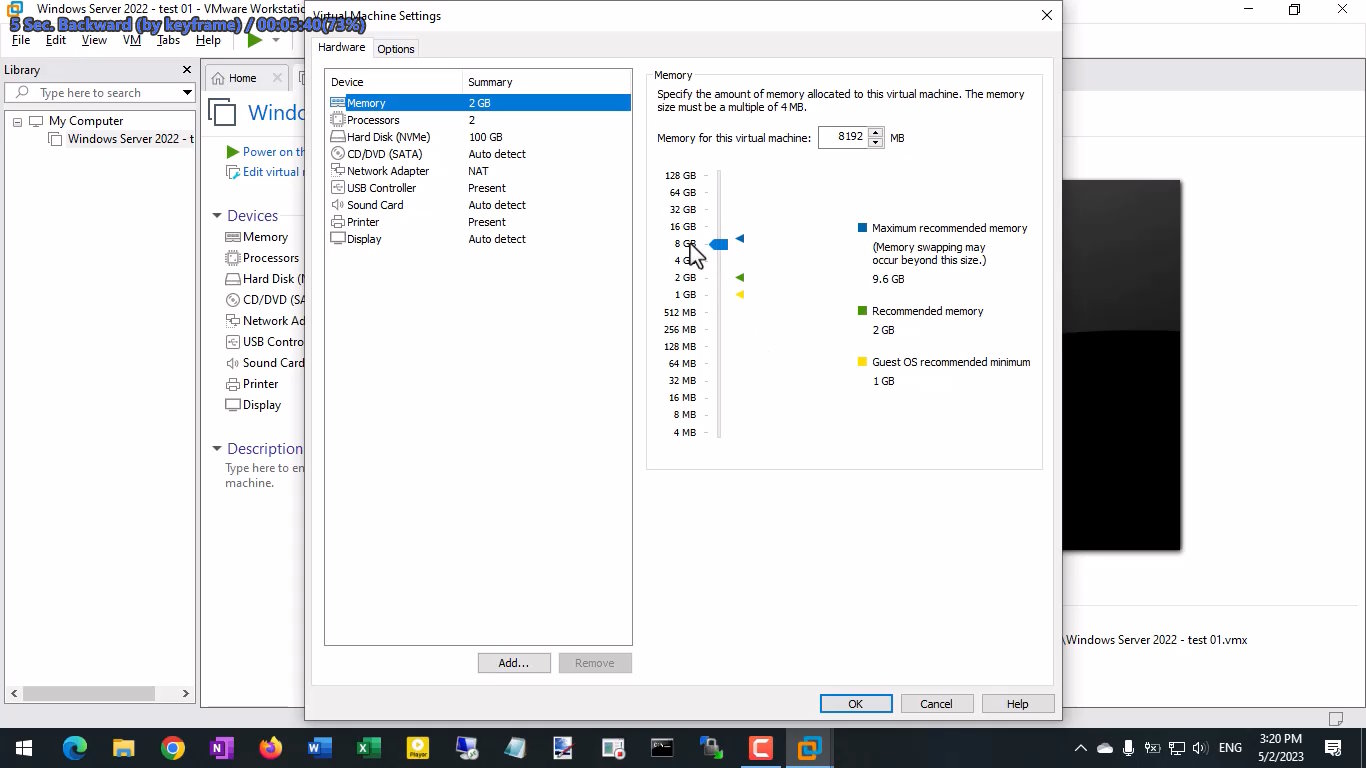Image resolution: width=1366 pixels, height=768 pixels.
Task: Open Firefox from taskbar
Action: point(270,747)
